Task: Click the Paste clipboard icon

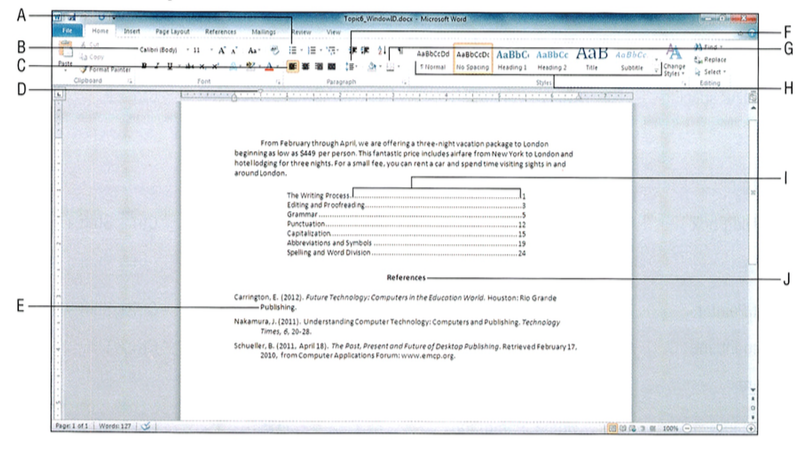Action: click(66, 51)
